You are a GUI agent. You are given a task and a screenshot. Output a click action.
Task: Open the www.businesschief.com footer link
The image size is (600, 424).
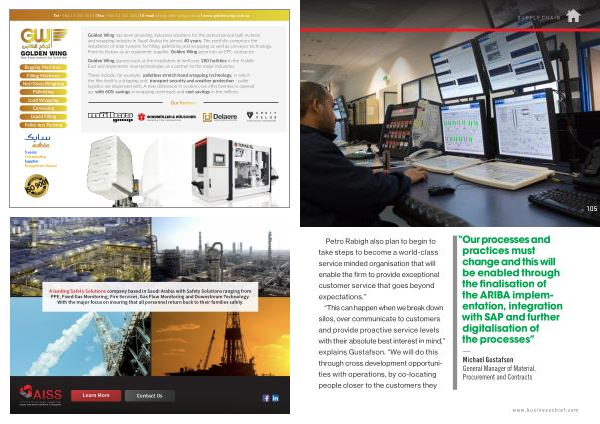[x=548, y=411]
